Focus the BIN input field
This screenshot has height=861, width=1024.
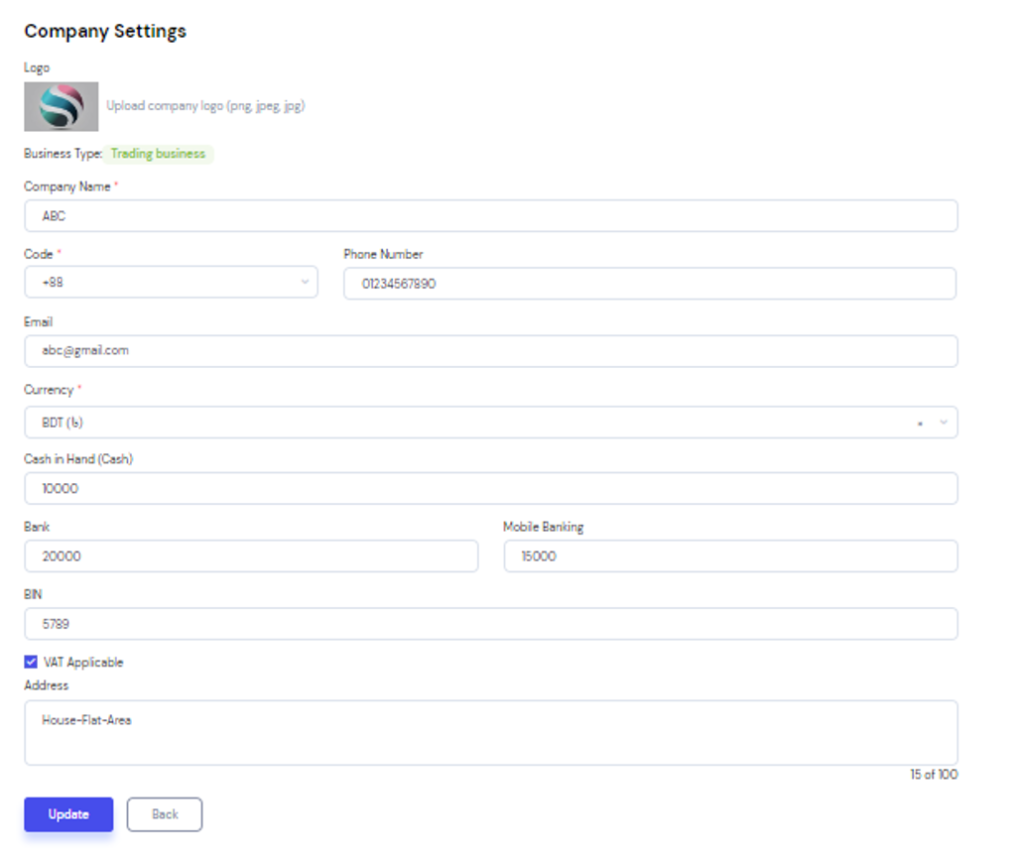pos(491,624)
